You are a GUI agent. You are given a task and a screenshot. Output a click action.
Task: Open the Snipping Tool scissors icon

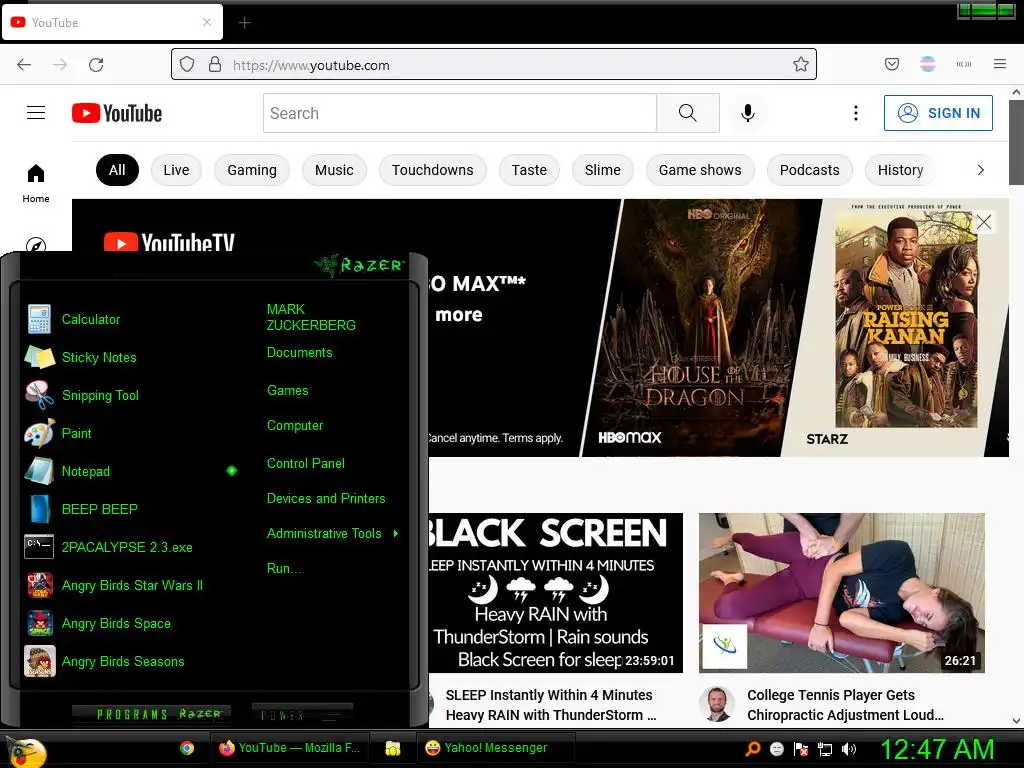(x=39, y=395)
